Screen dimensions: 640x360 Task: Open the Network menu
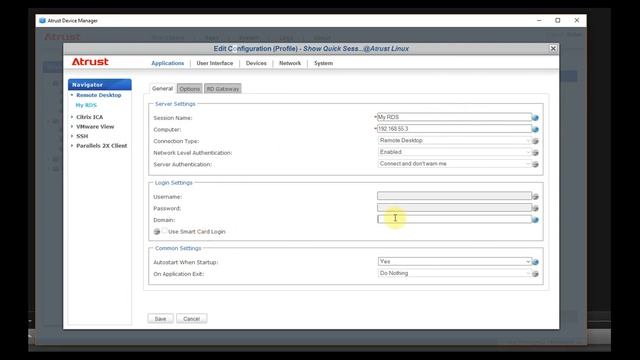coord(290,63)
